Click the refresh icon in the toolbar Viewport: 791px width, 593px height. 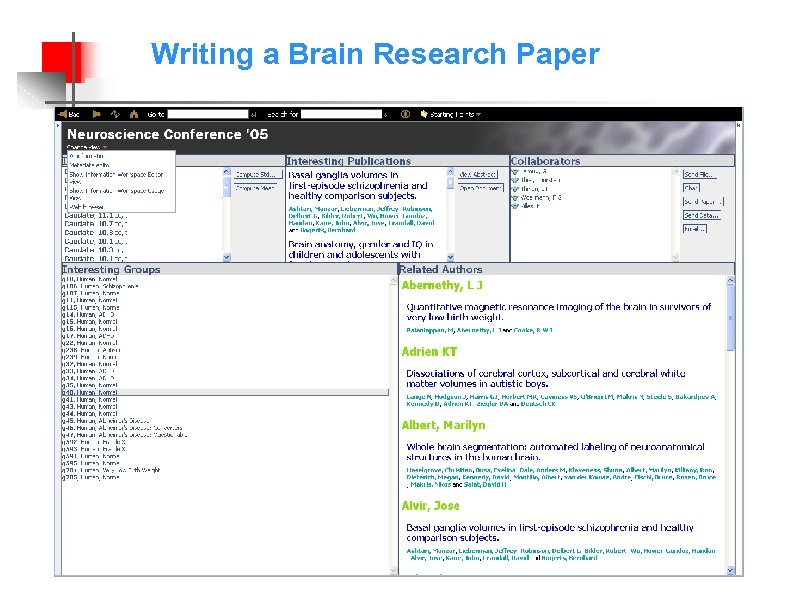coord(115,114)
